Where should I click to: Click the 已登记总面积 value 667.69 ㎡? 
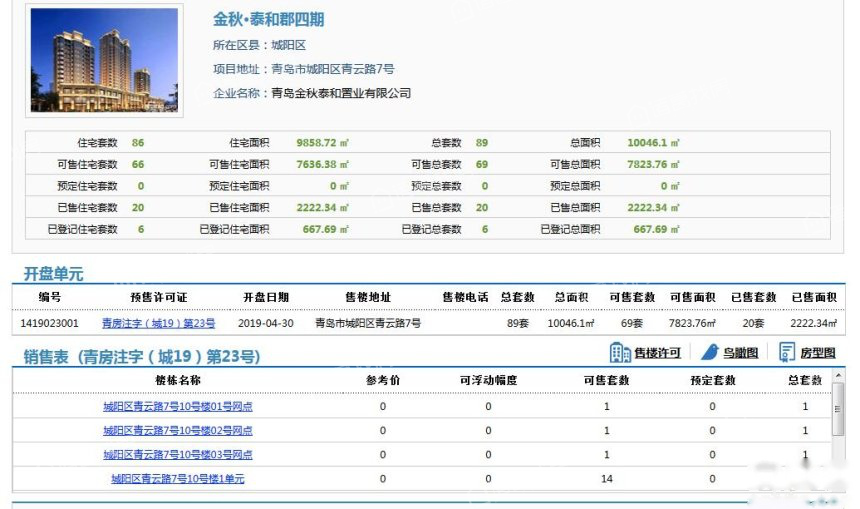tap(657, 229)
